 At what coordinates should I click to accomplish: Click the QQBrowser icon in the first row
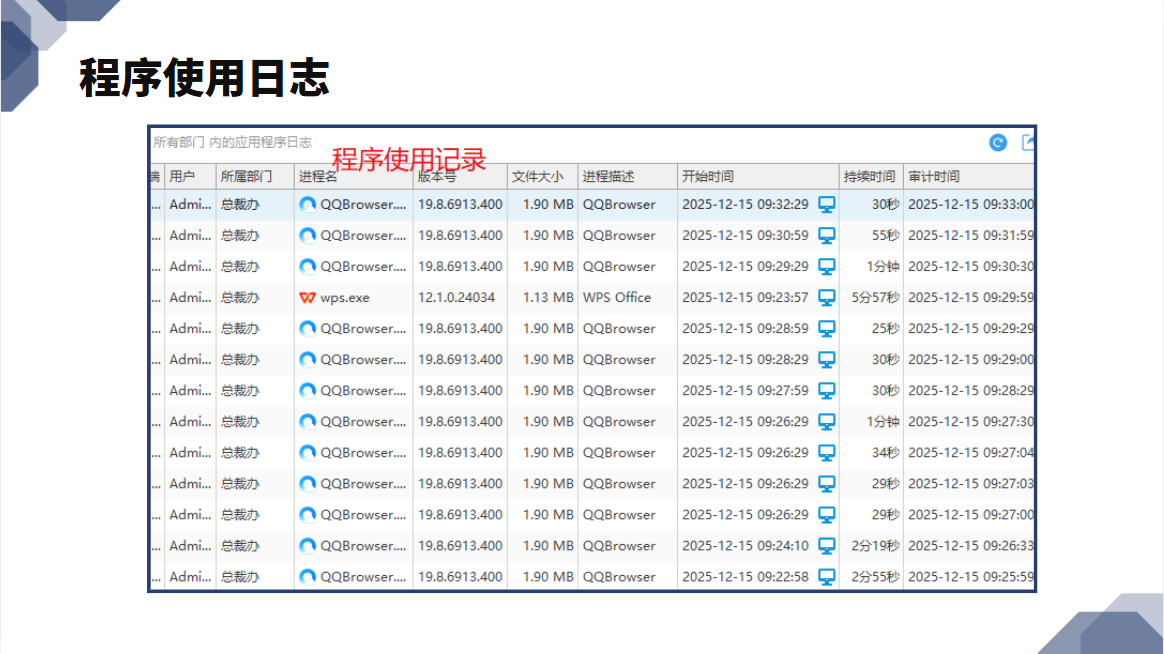pyautogui.click(x=307, y=205)
